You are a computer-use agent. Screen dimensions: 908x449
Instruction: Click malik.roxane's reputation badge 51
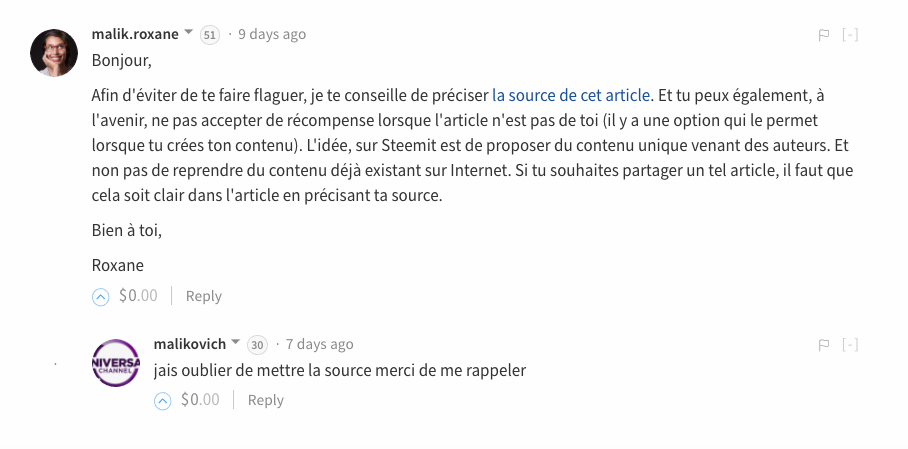210,35
